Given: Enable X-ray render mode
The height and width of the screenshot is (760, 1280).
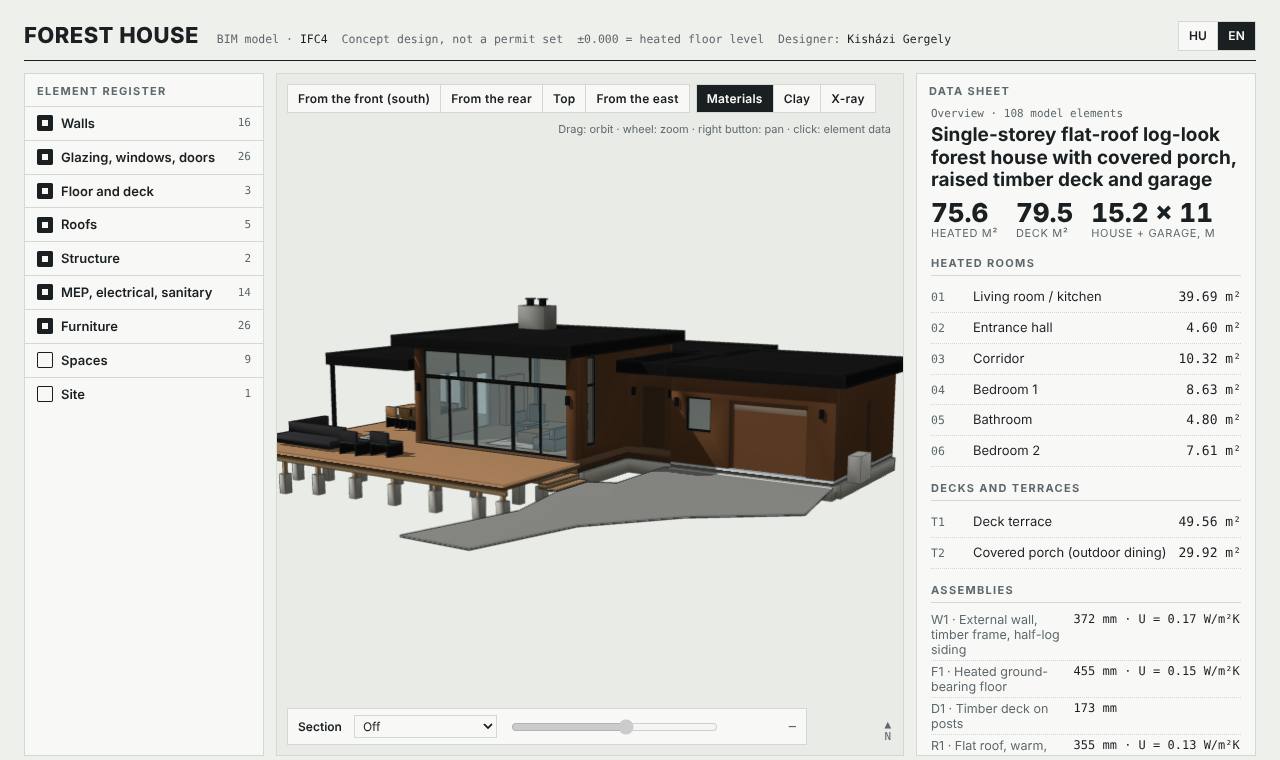Looking at the screenshot, I should point(848,99).
